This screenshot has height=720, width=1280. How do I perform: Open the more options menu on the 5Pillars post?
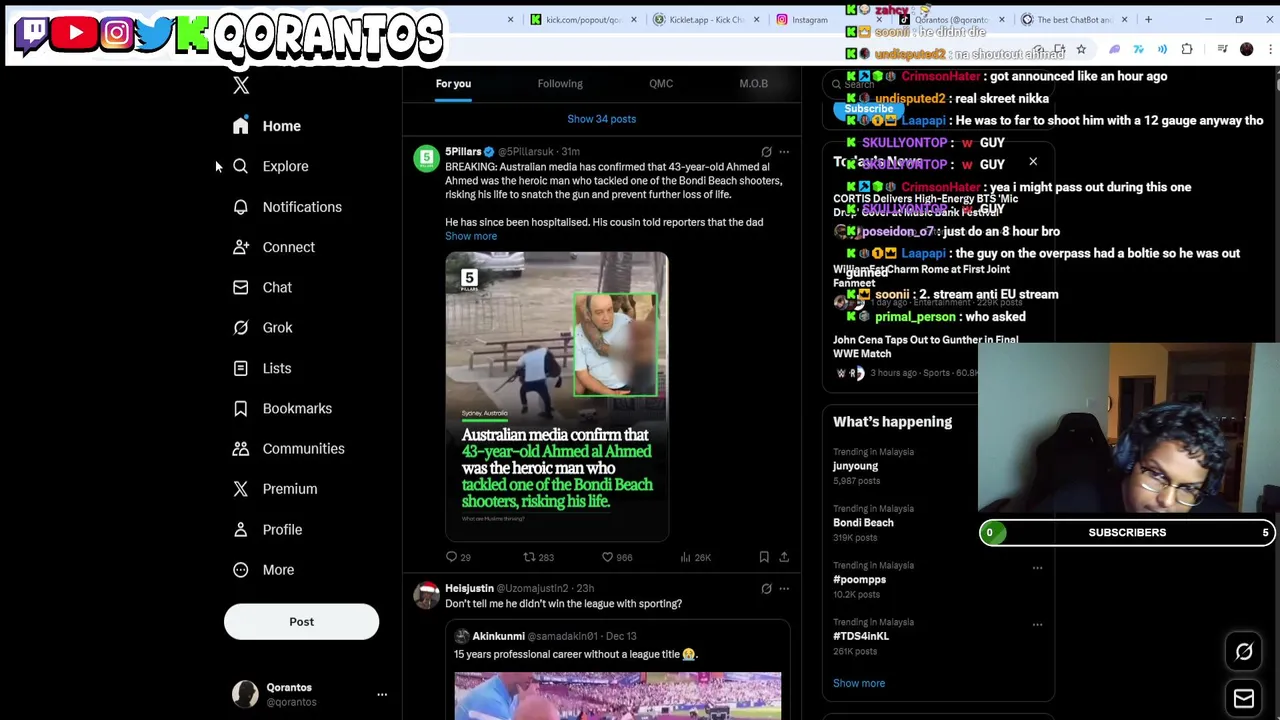click(784, 152)
